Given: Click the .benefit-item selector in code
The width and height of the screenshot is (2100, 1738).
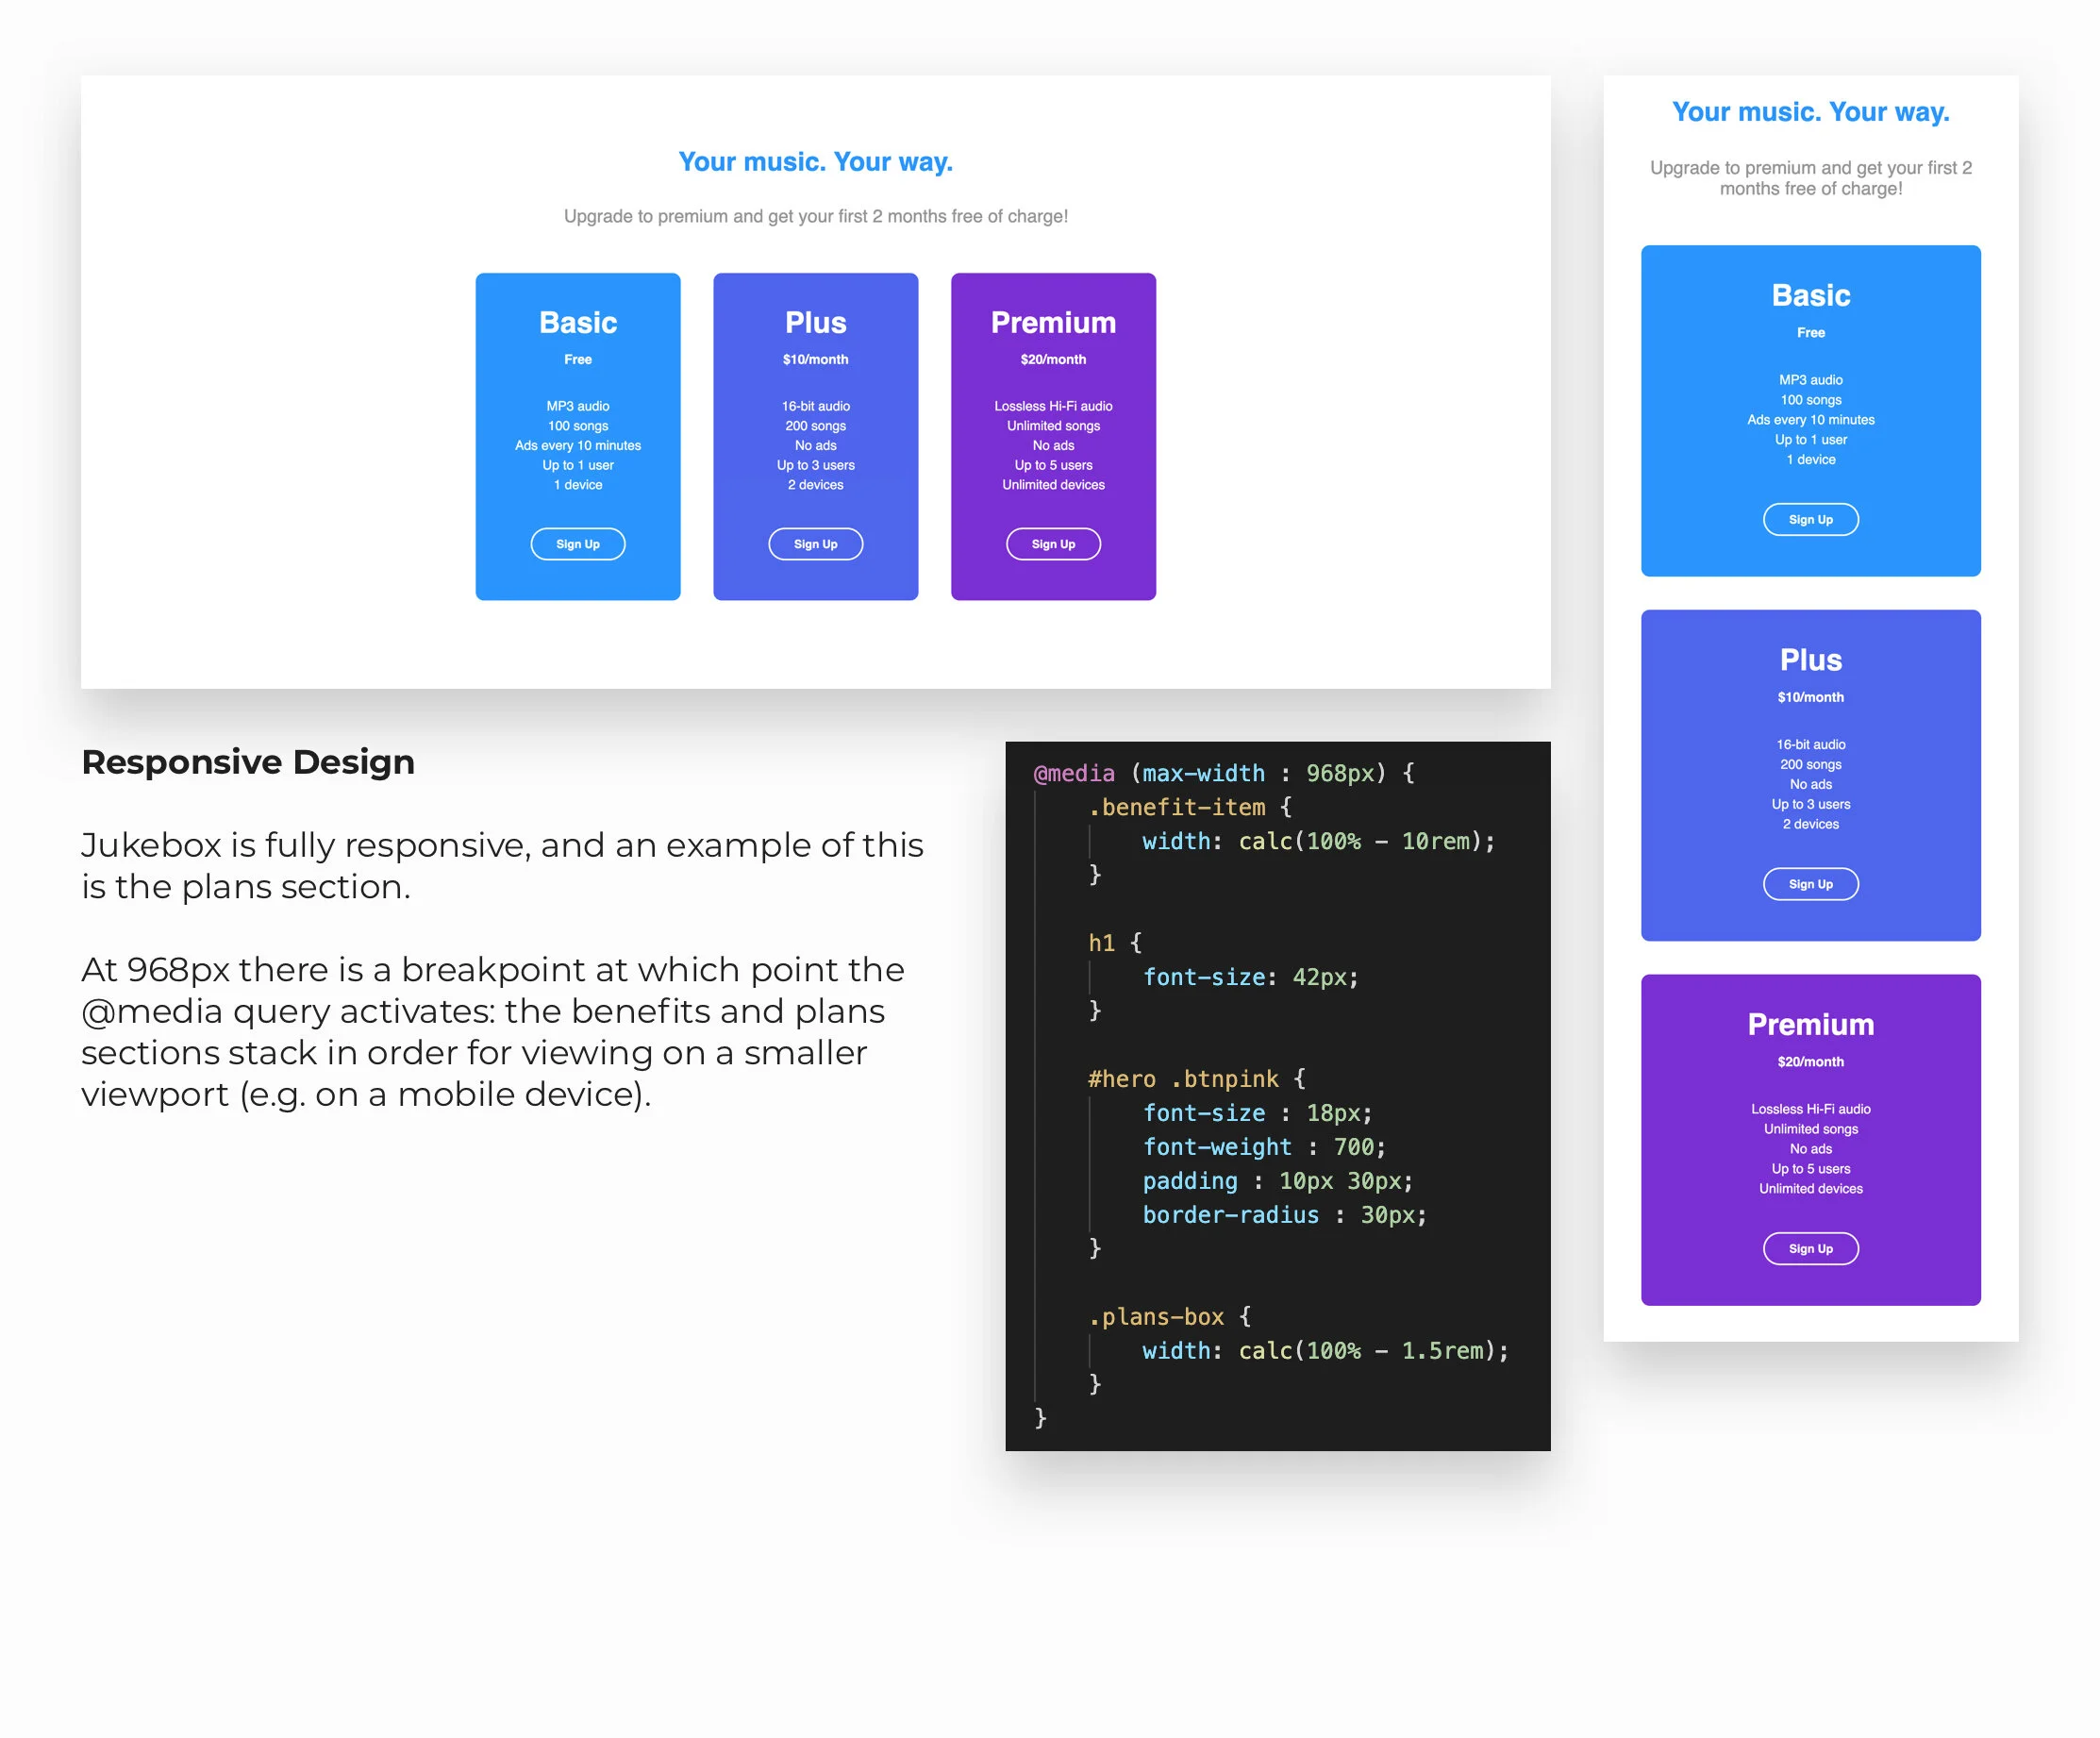Looking at the screenshot, I should click(x=1175, y=807).
